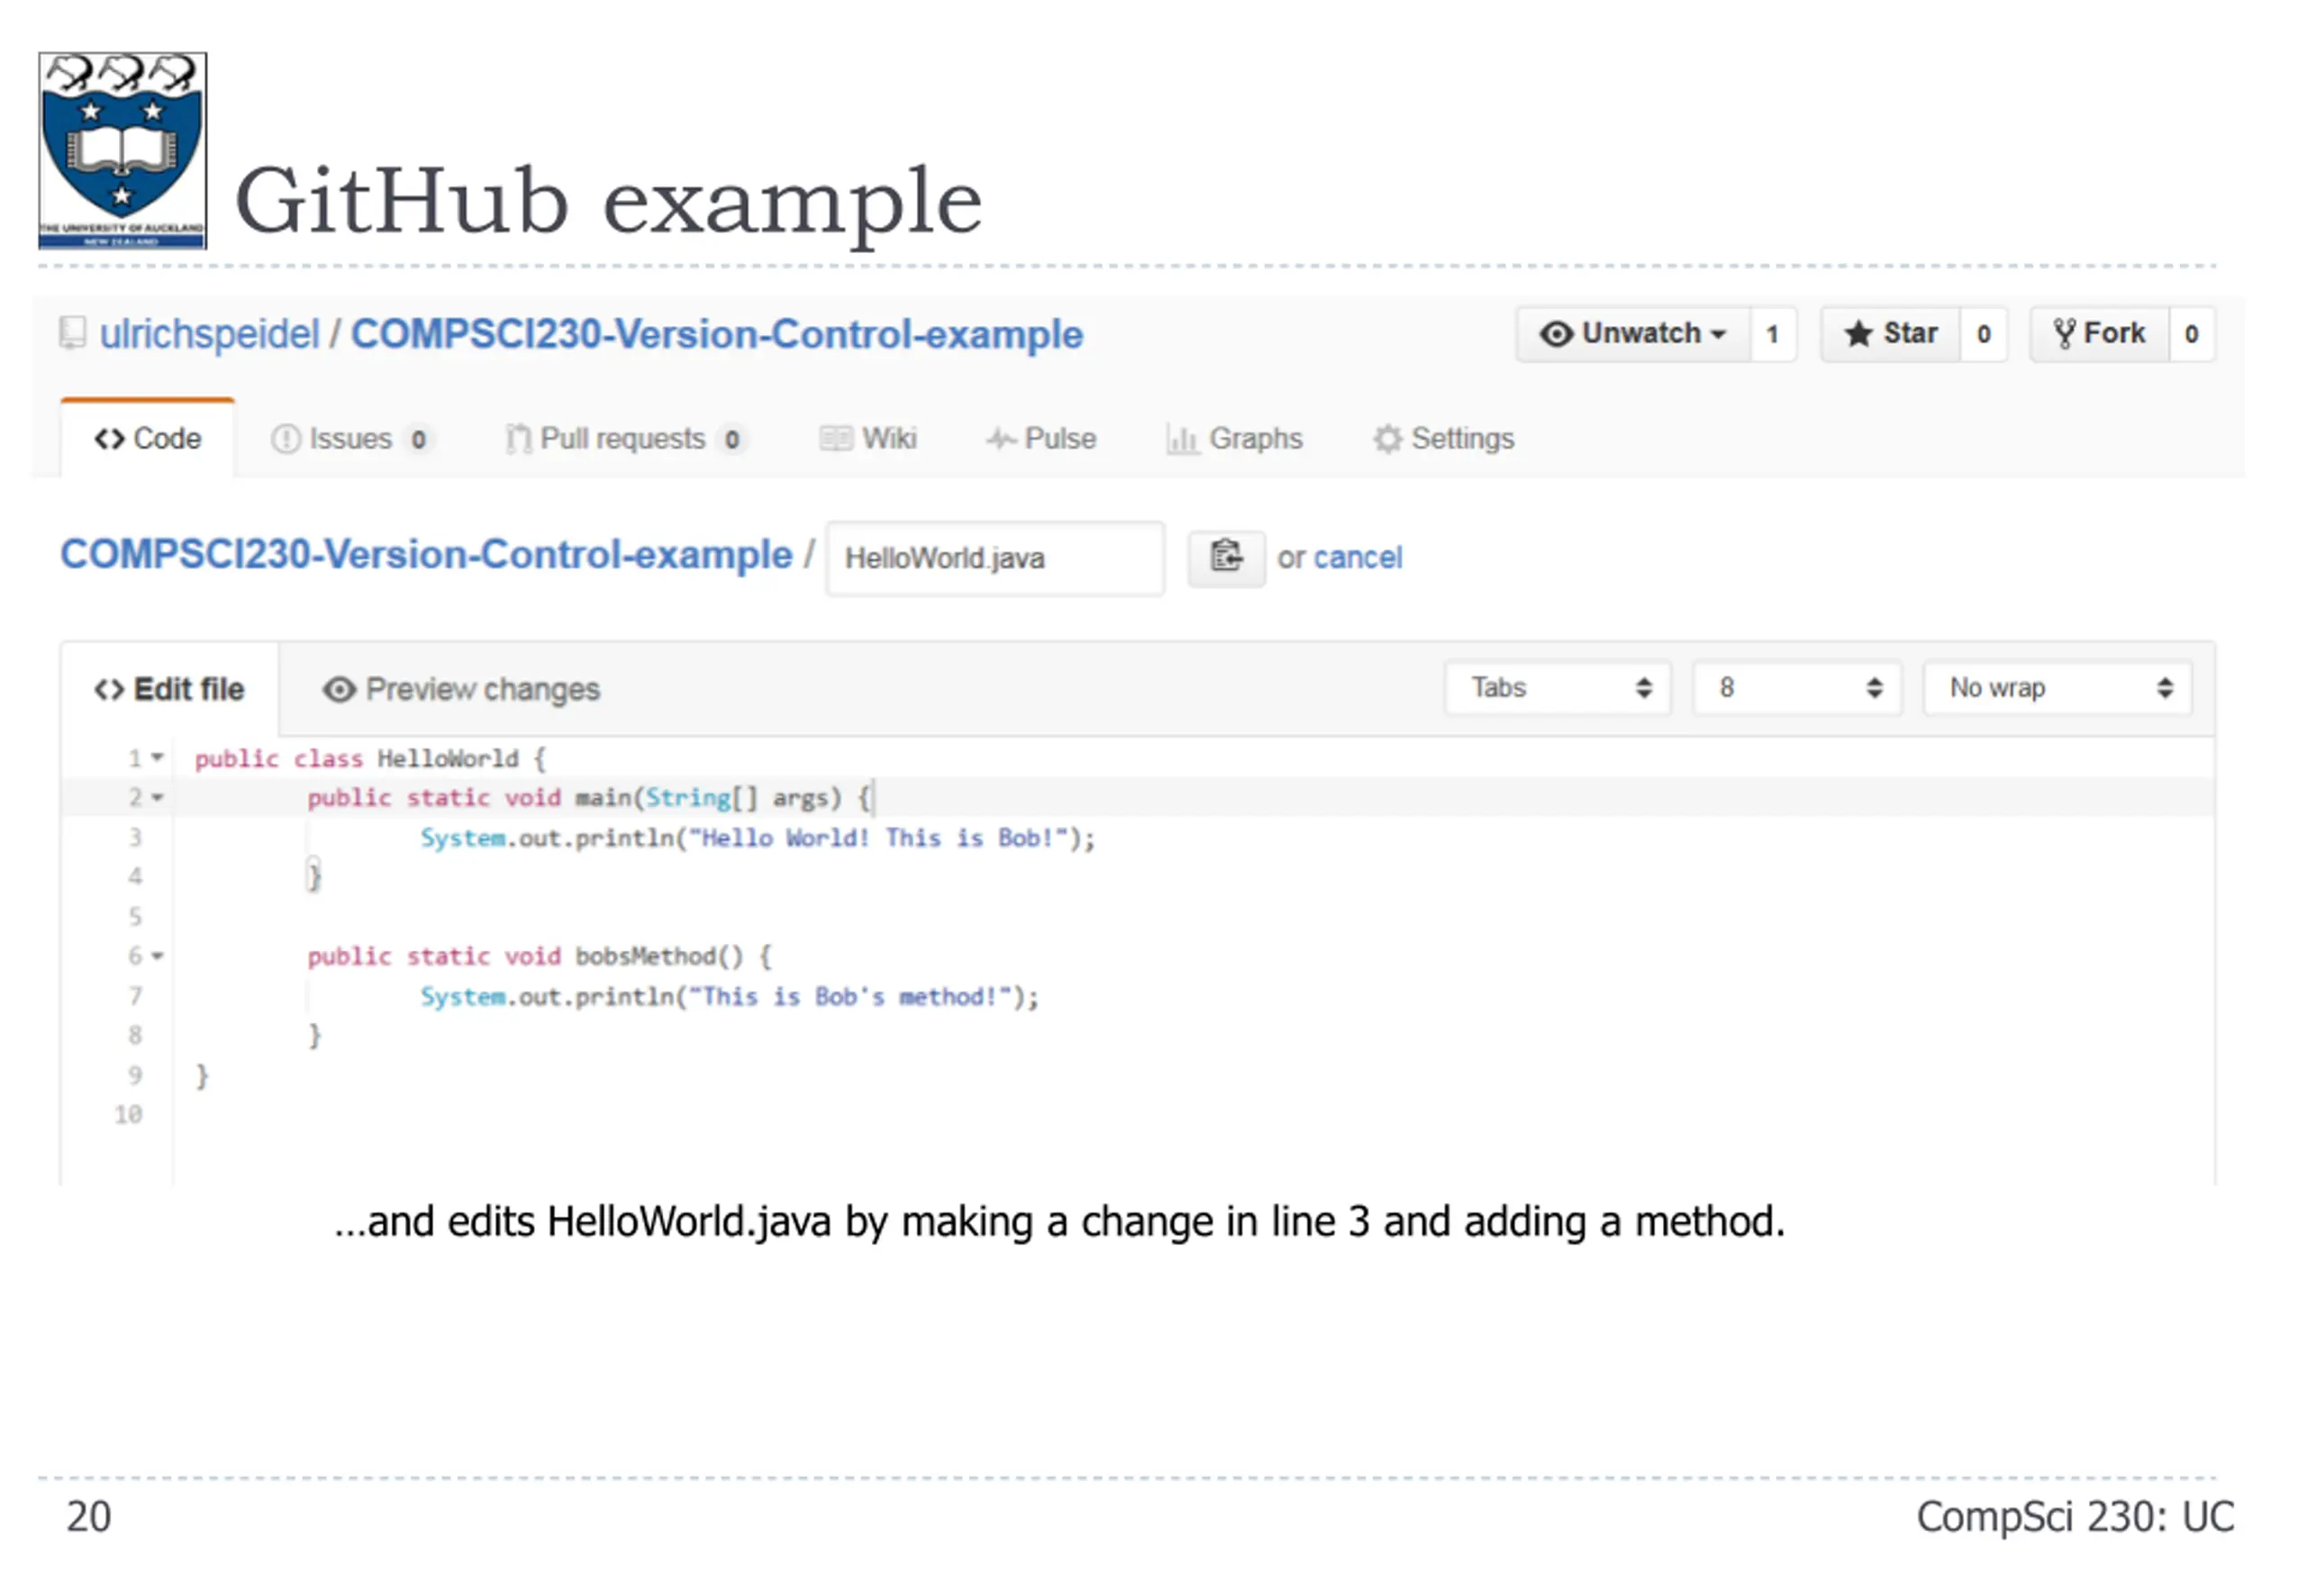Open the Wiki tab
2306x1596 pixels.
pyautogui.click(x=868, y=438)
